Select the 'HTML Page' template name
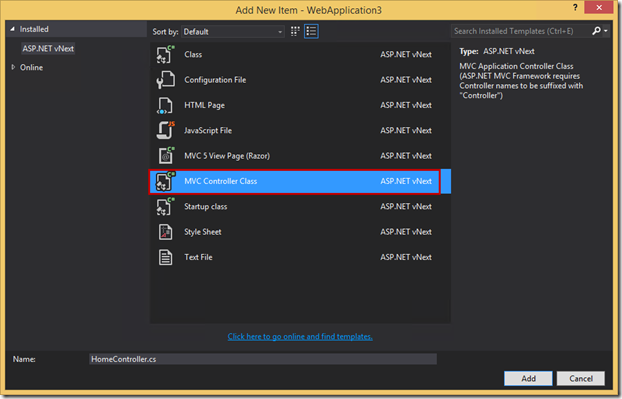The width and height of the screenshot is (622, 399). 204,105
